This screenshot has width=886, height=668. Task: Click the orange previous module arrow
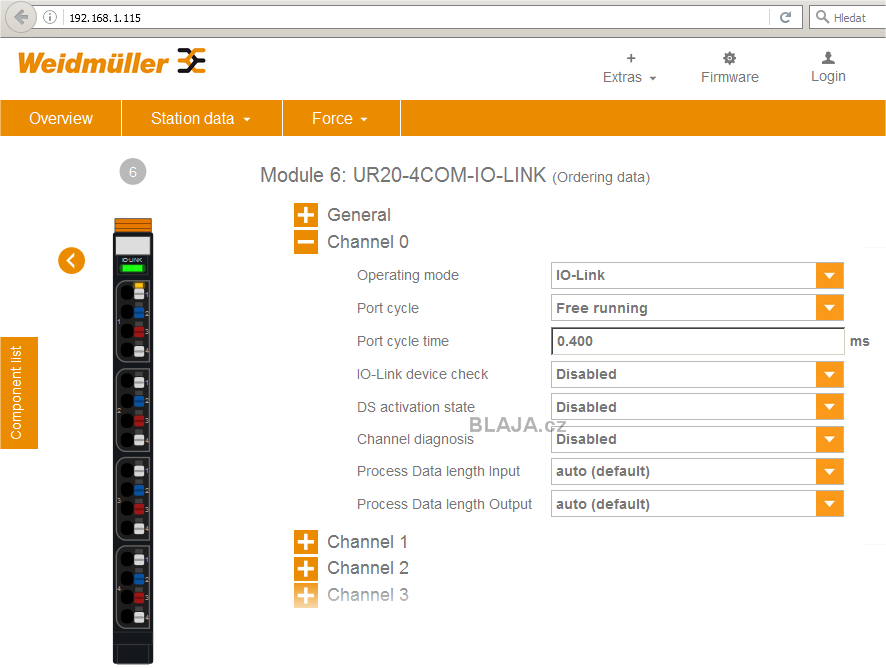tap(71, 261)
